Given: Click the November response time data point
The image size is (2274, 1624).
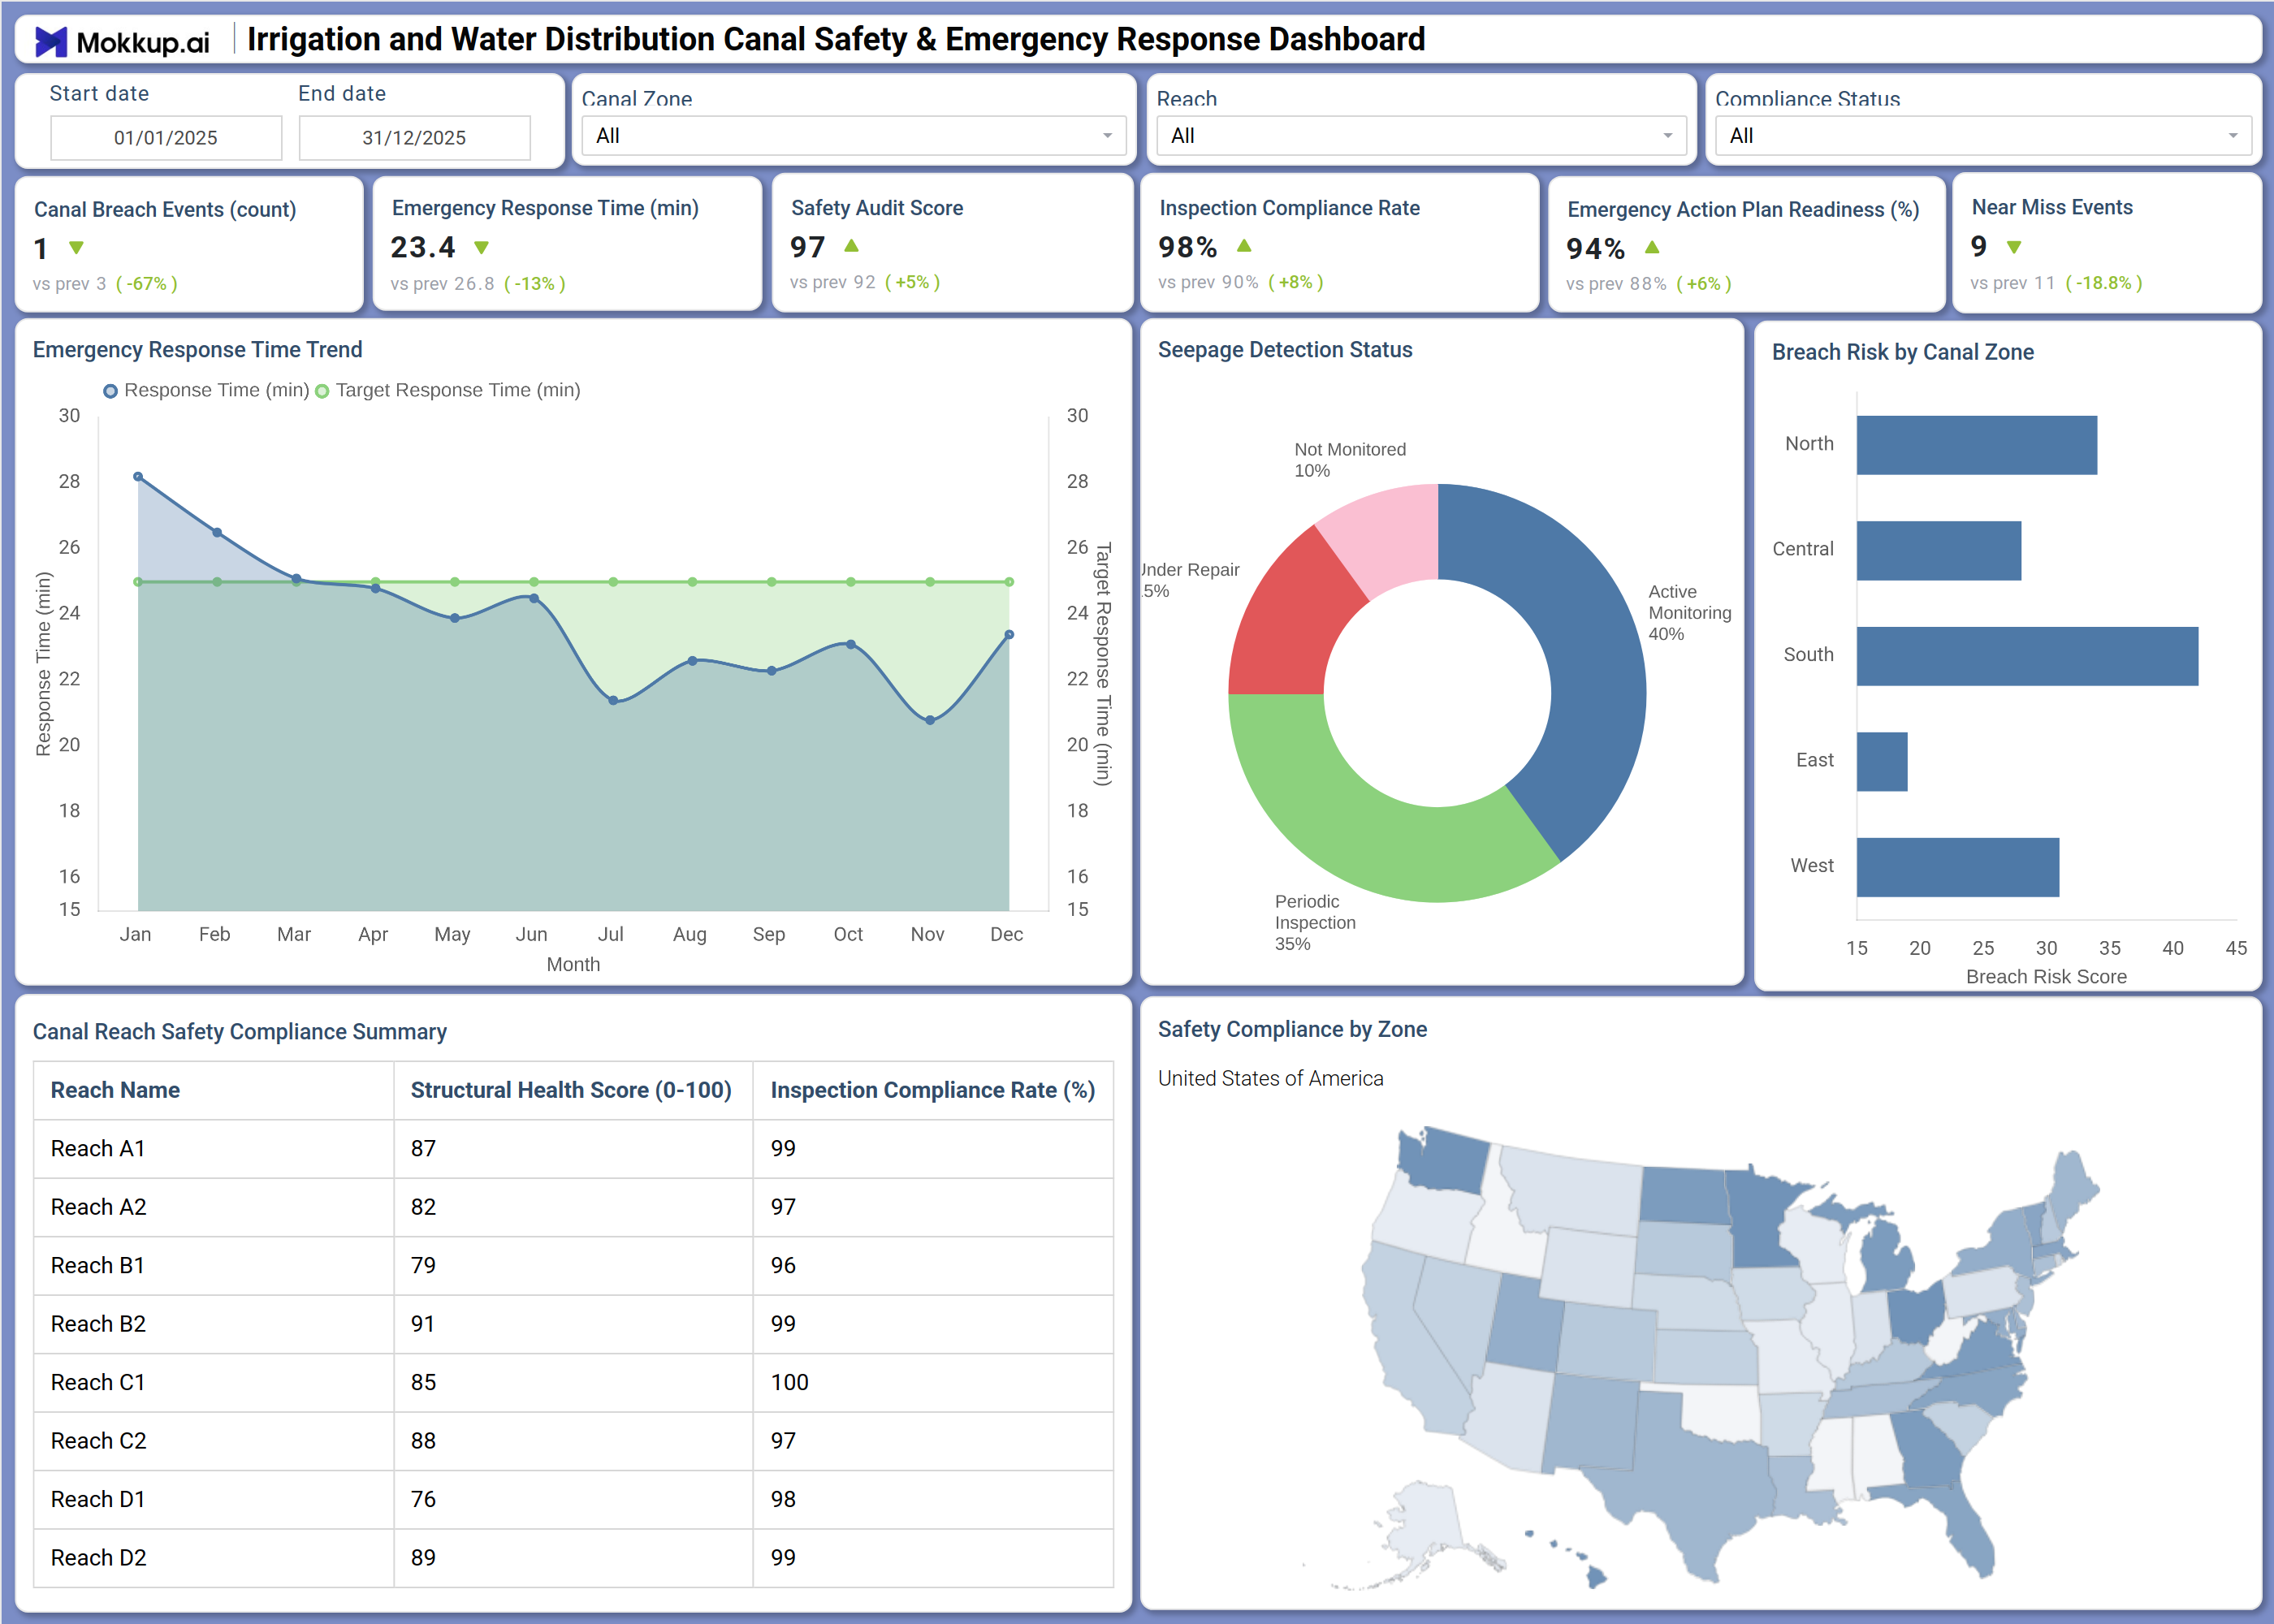Looking at the screenshot, I should pos(930,720).
